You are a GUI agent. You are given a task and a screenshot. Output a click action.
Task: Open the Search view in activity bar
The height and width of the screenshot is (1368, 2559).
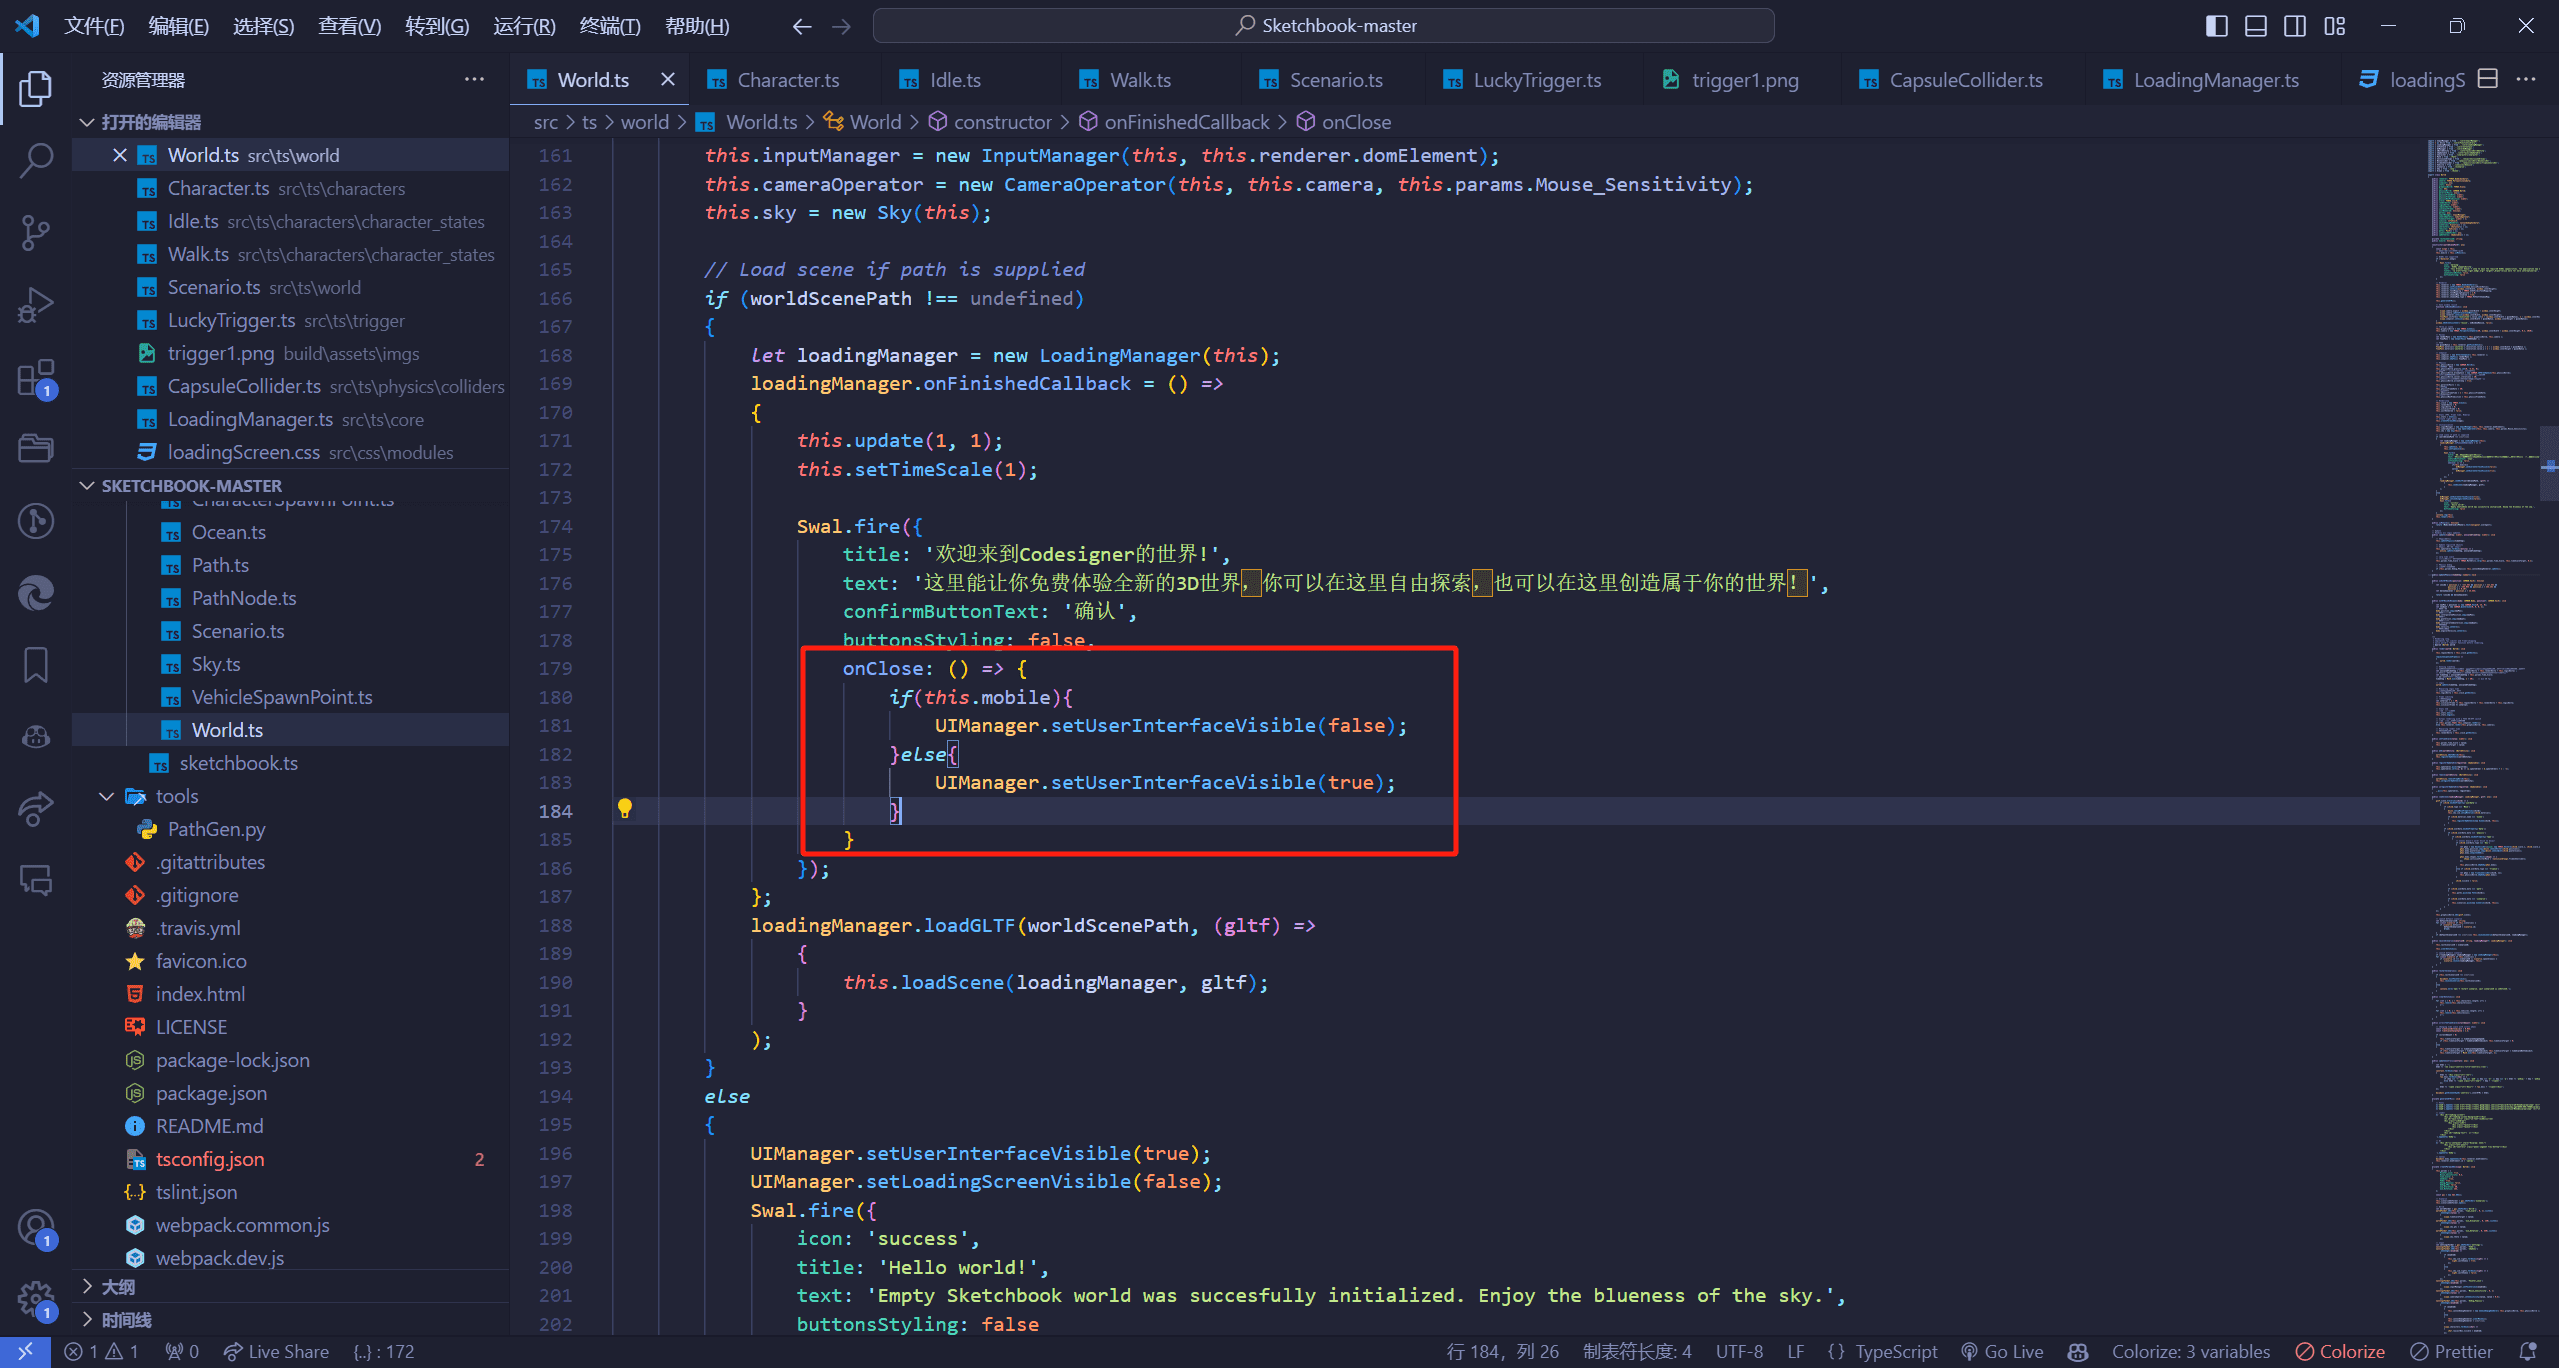36,160
